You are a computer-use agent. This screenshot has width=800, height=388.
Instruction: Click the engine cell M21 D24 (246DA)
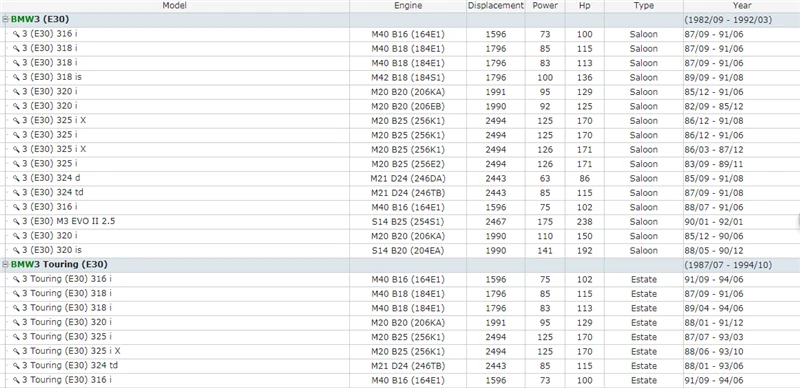408,179
